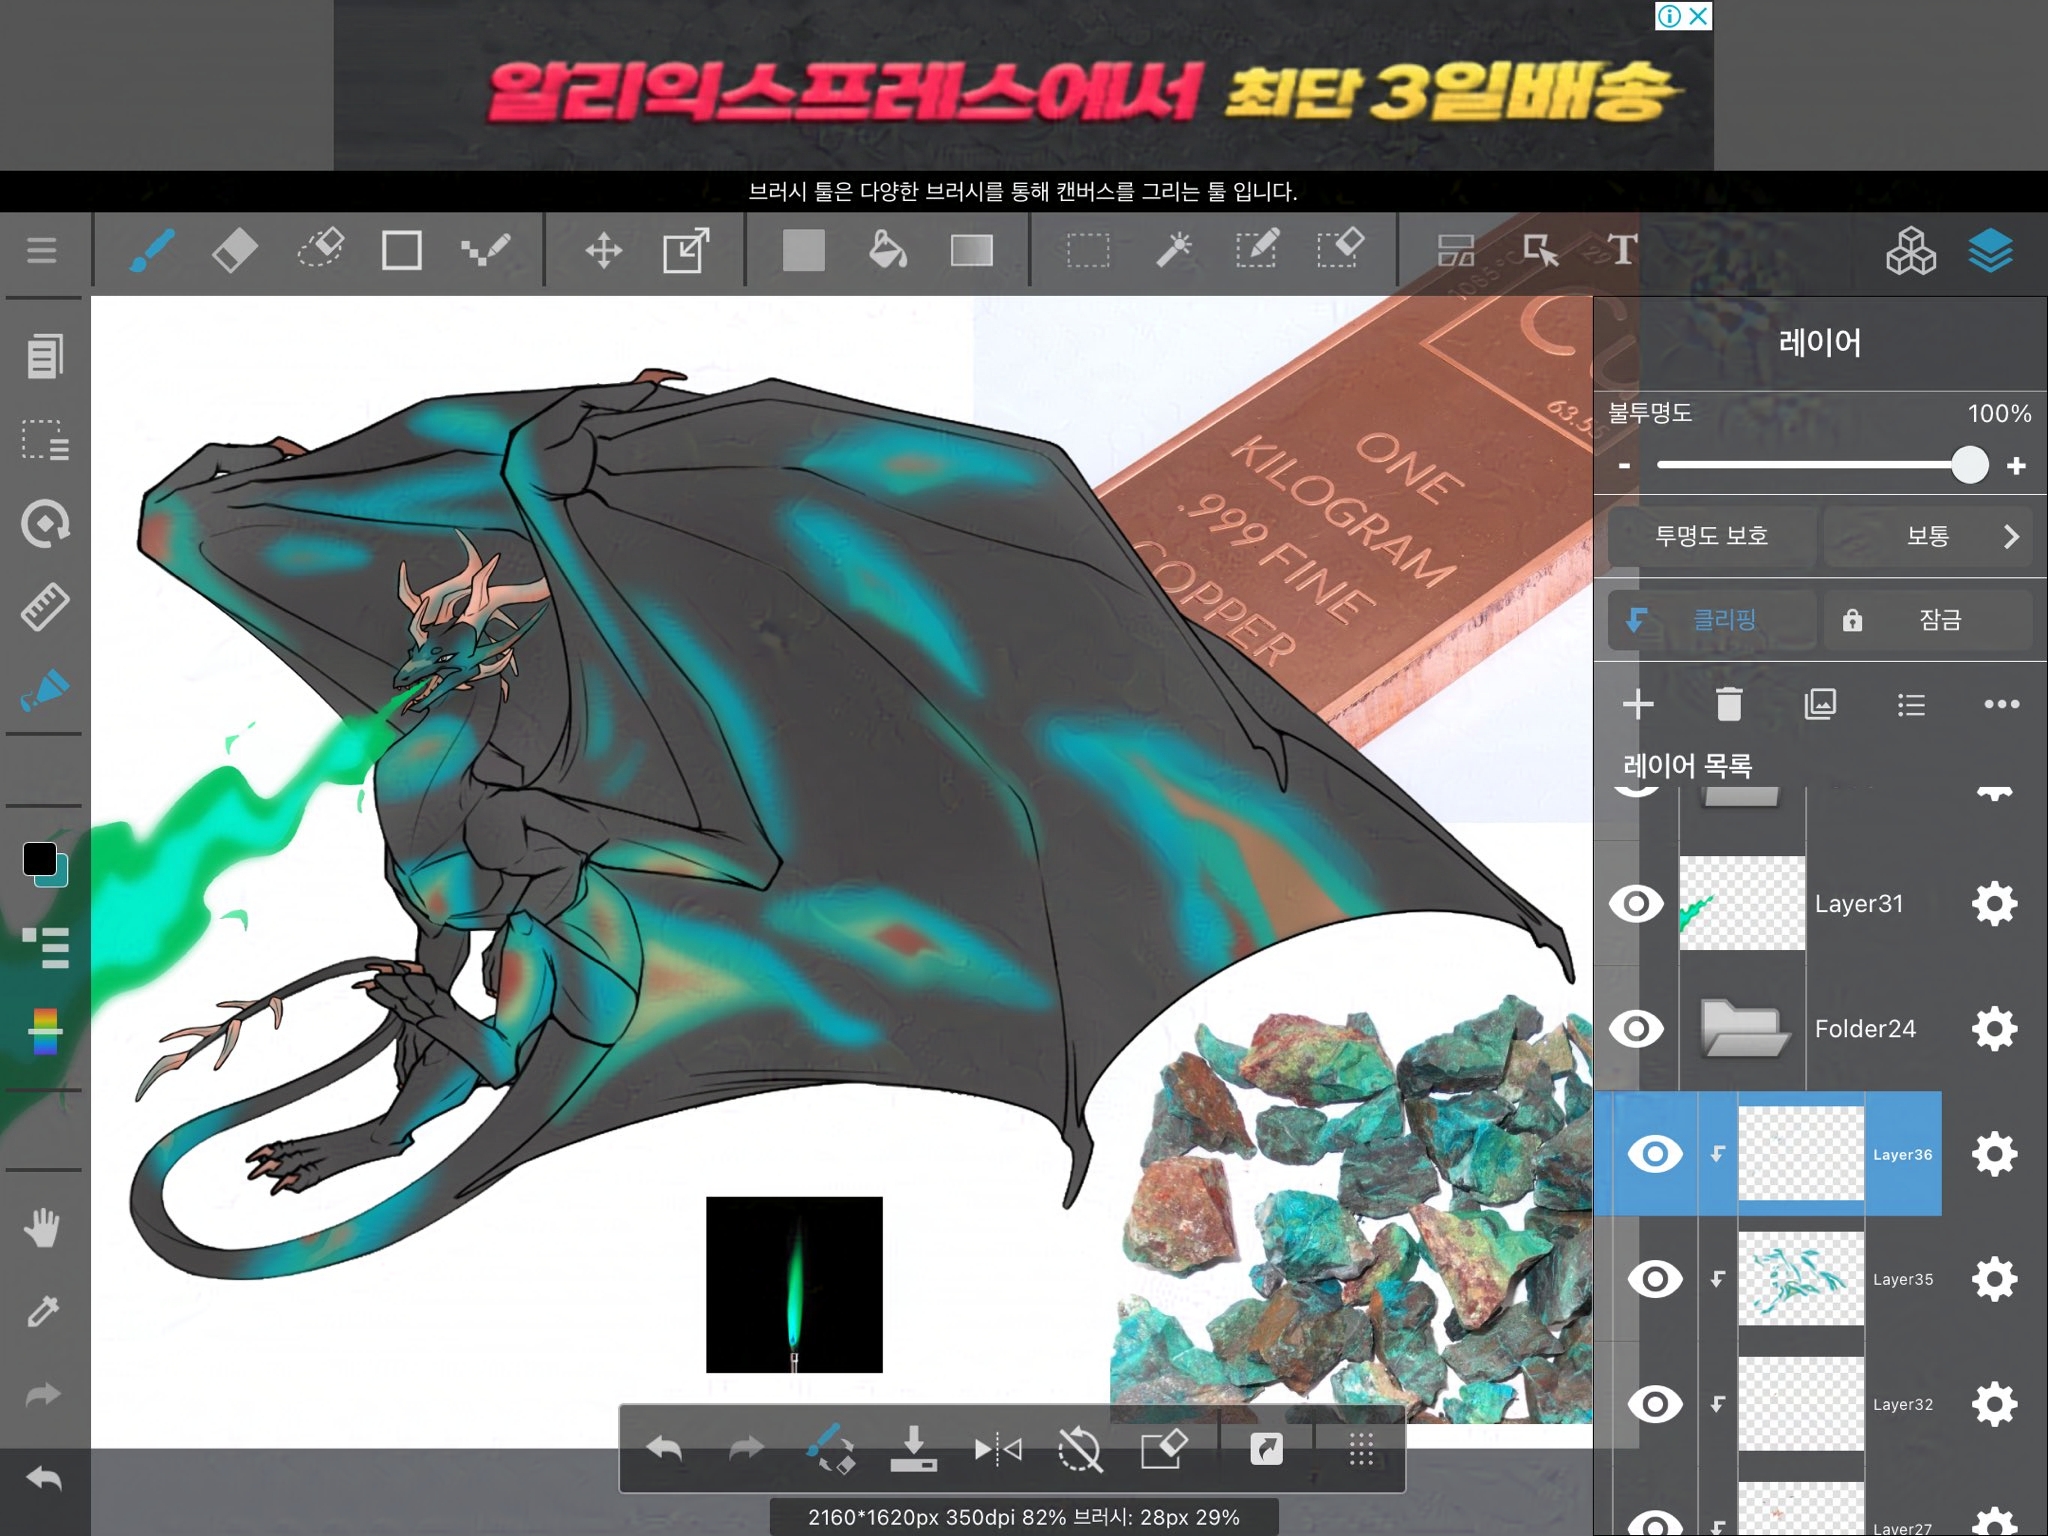The width and height of the screenshot is (2048, 1536).
Task: Activate the Hand pan tool
Action: (43, 1227)
